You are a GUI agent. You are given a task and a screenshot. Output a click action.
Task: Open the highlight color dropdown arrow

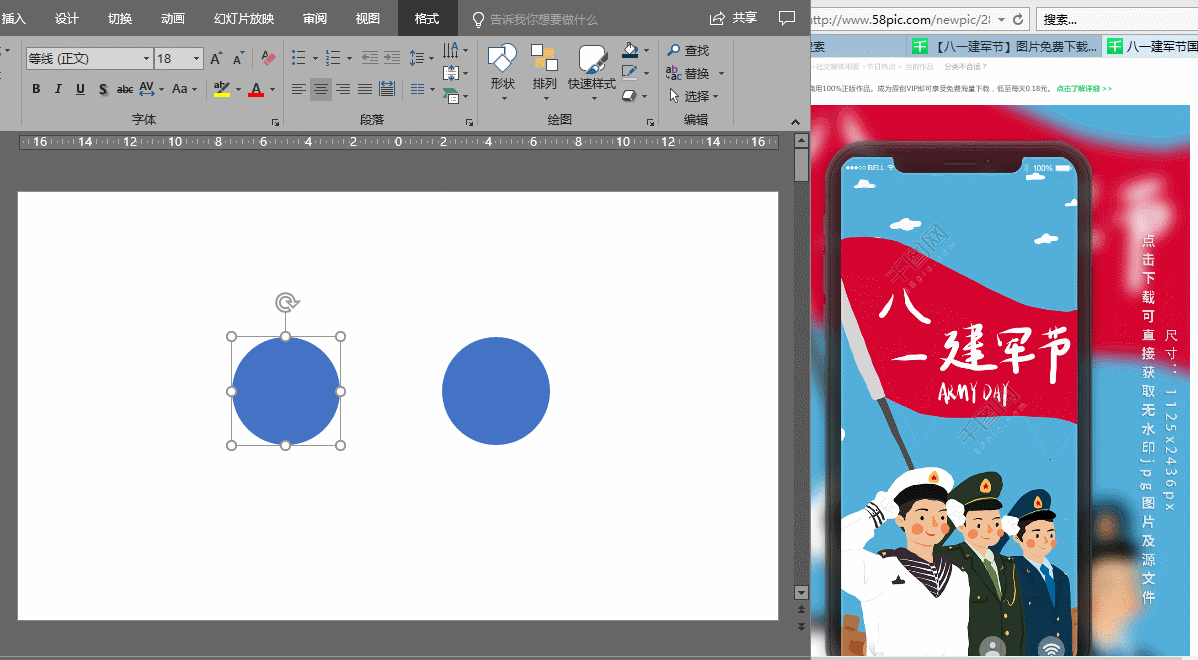238,89
